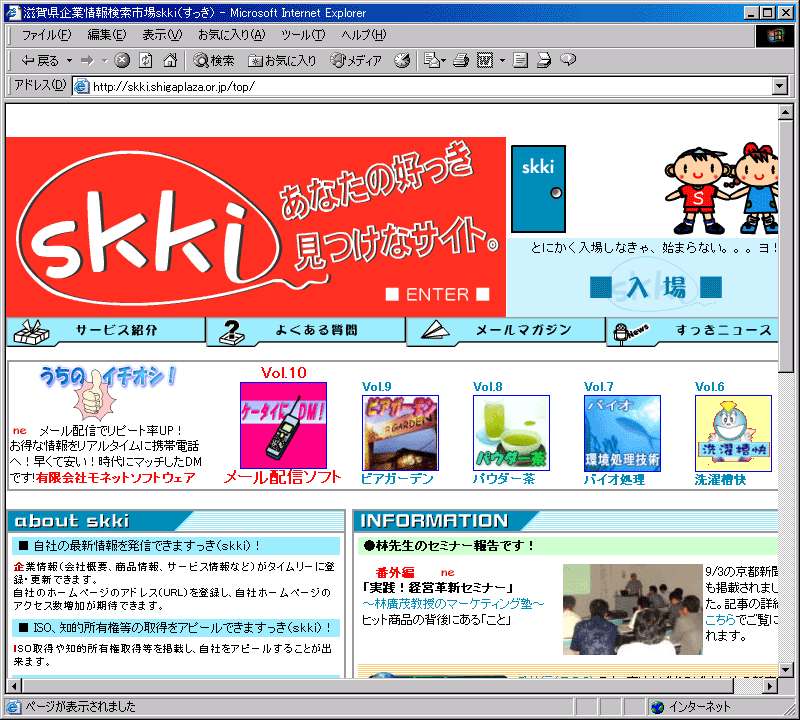Open the お気に入り menu in the menu bar
The height and width of the screenshot is (720, 800).
pyautogui.click(x=232, y=35)
